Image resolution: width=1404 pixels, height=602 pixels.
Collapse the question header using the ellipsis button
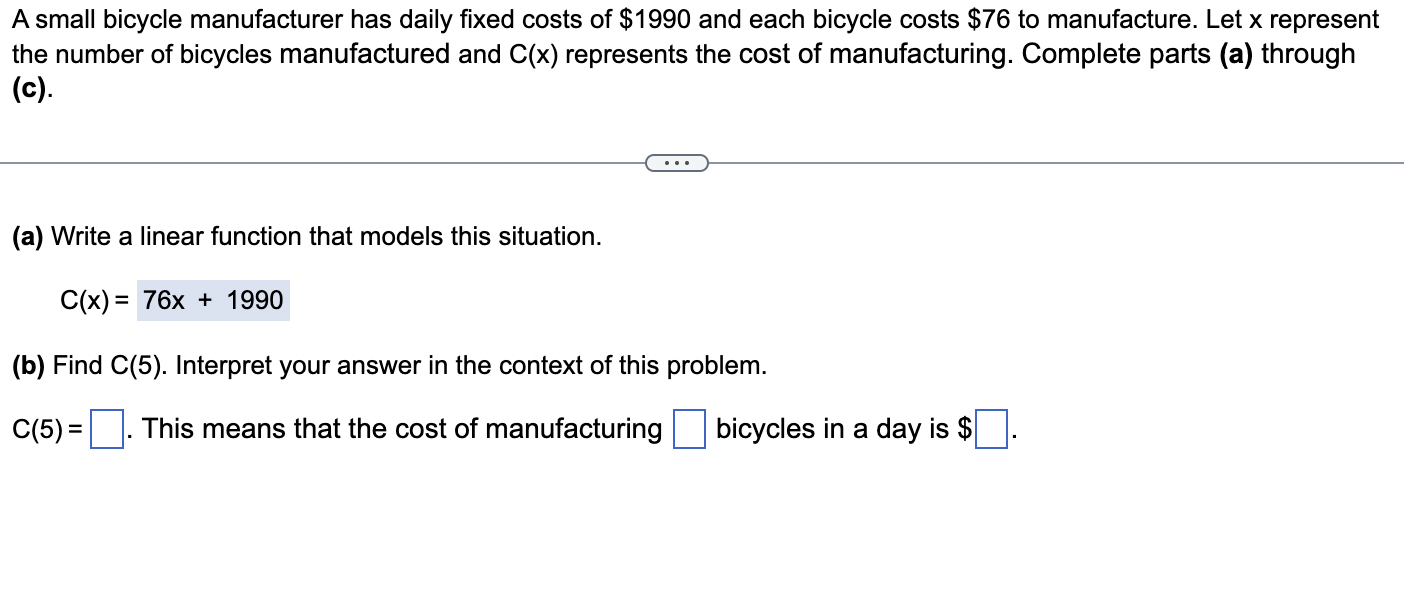click(676, 162)
